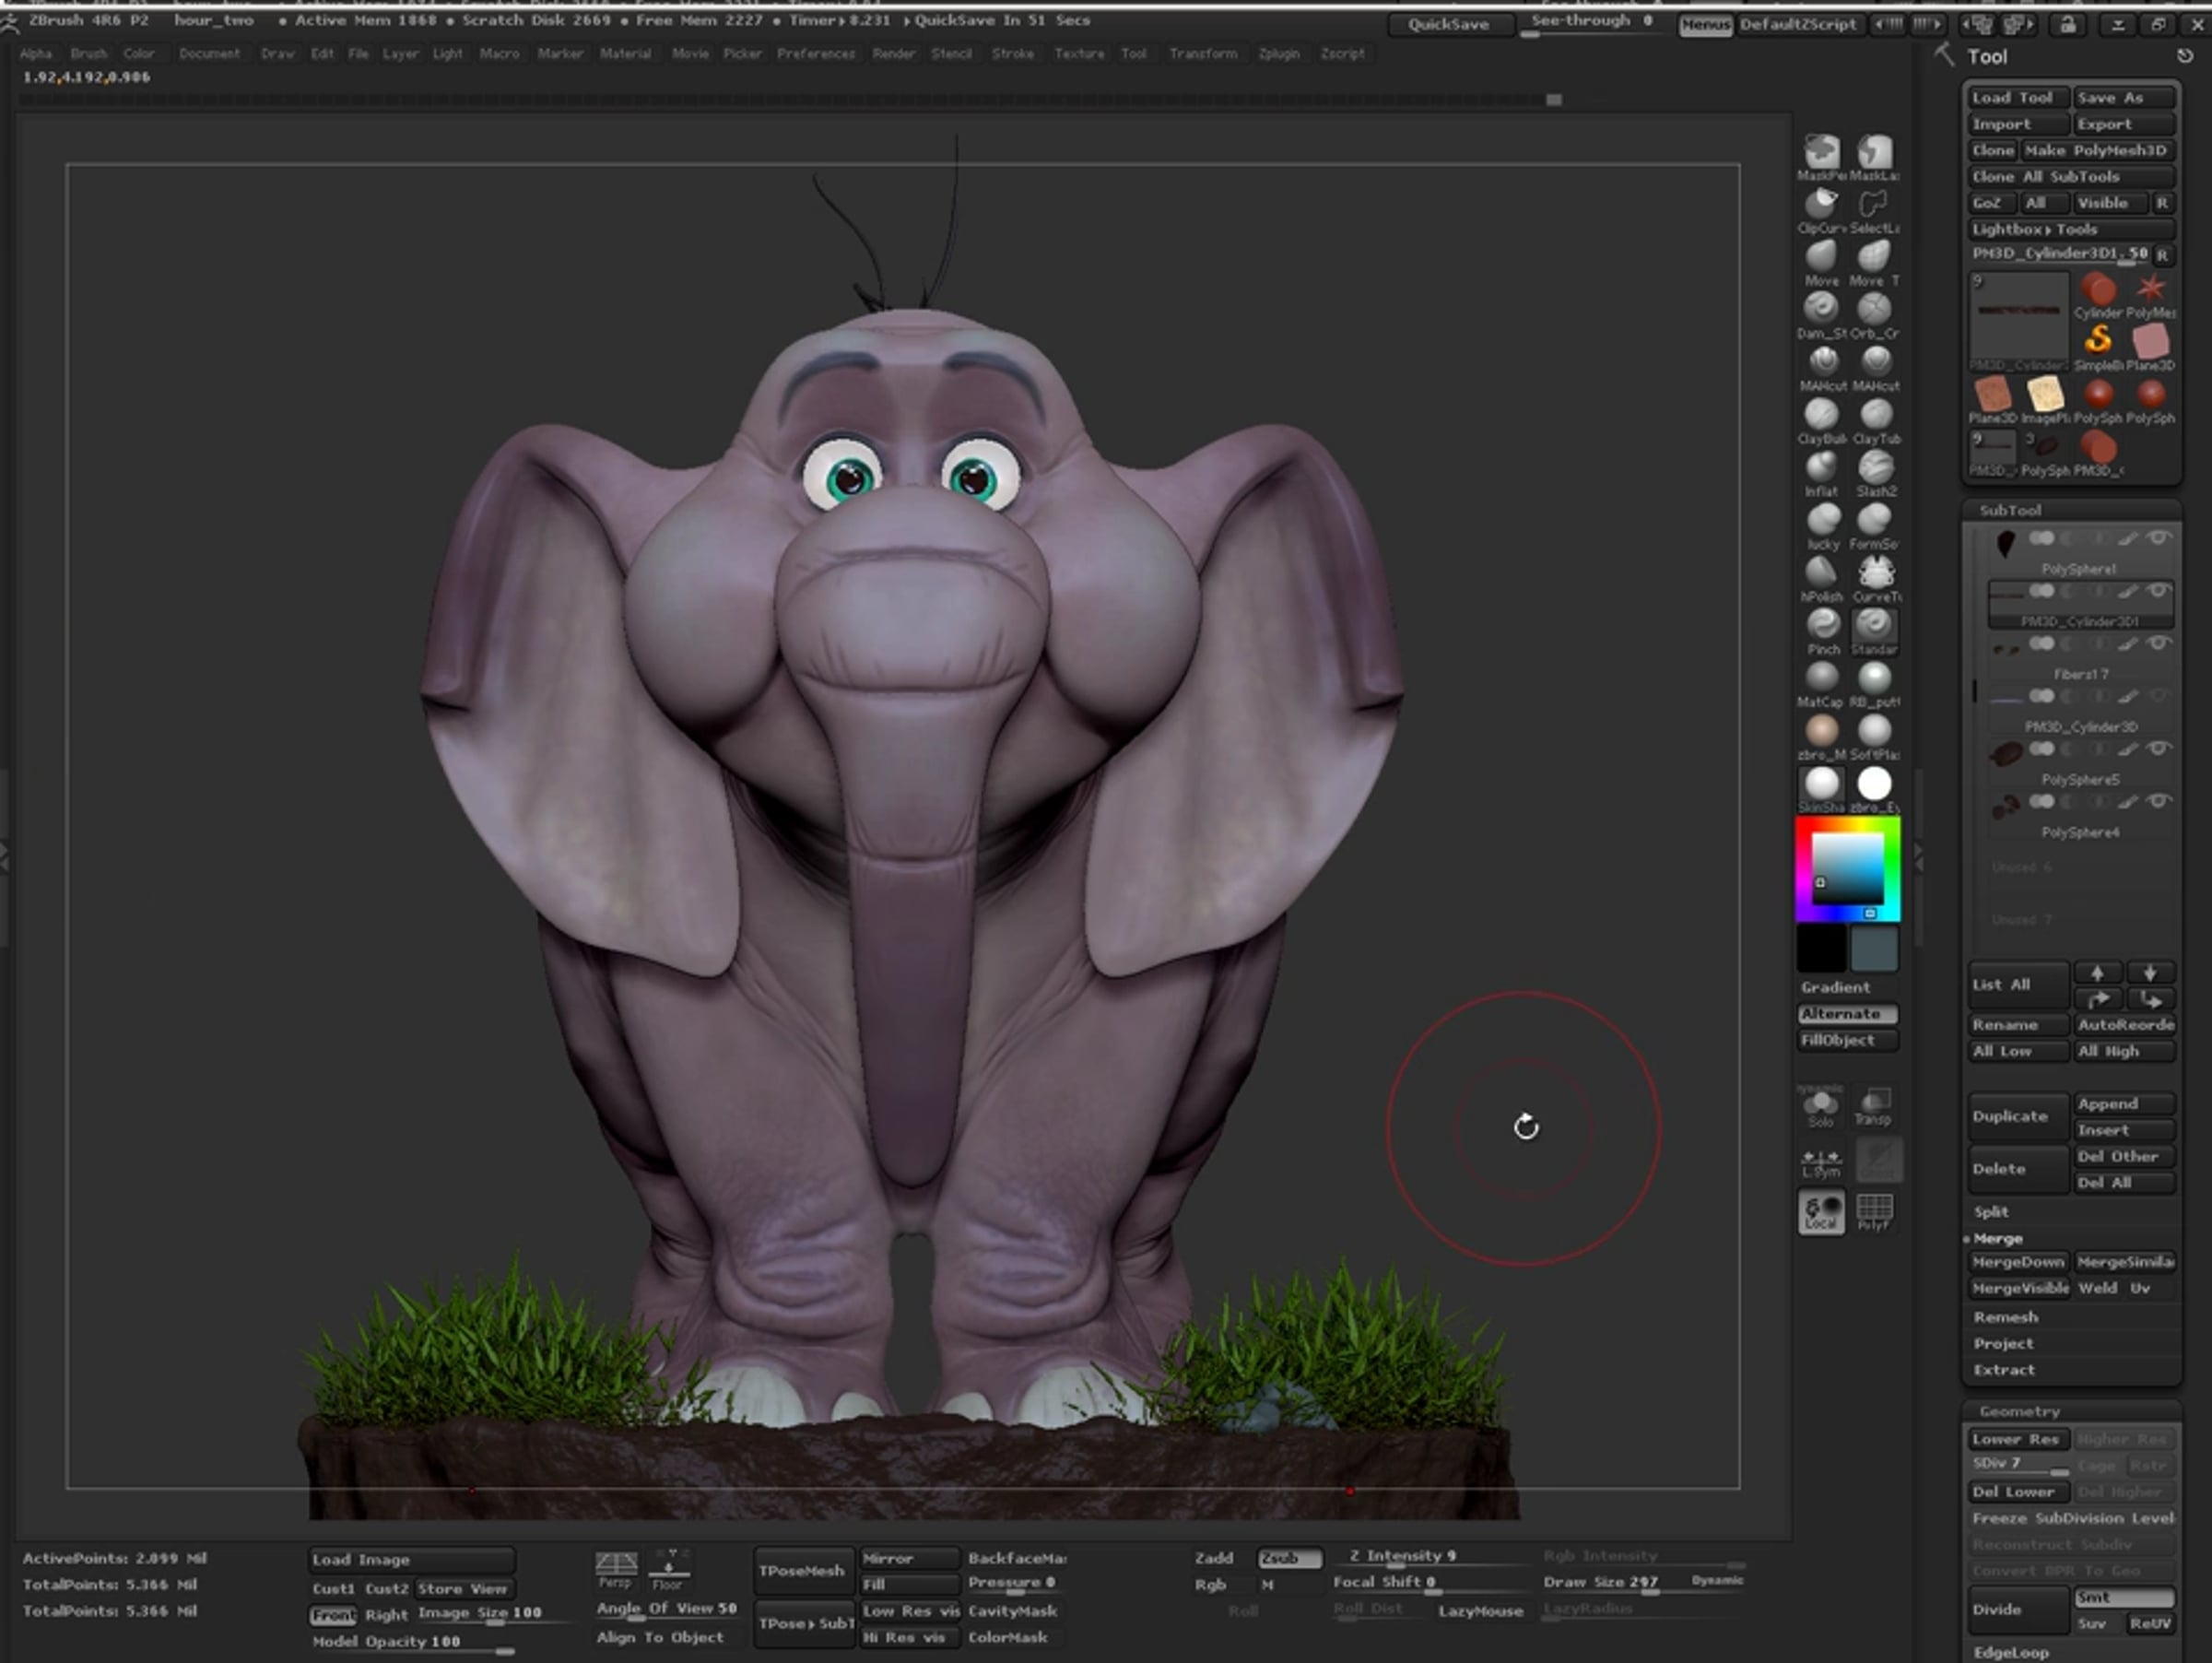Click the MergeDown button
The height and width of the screenshot is (1663, 2212).
tap(2018, 1262)
